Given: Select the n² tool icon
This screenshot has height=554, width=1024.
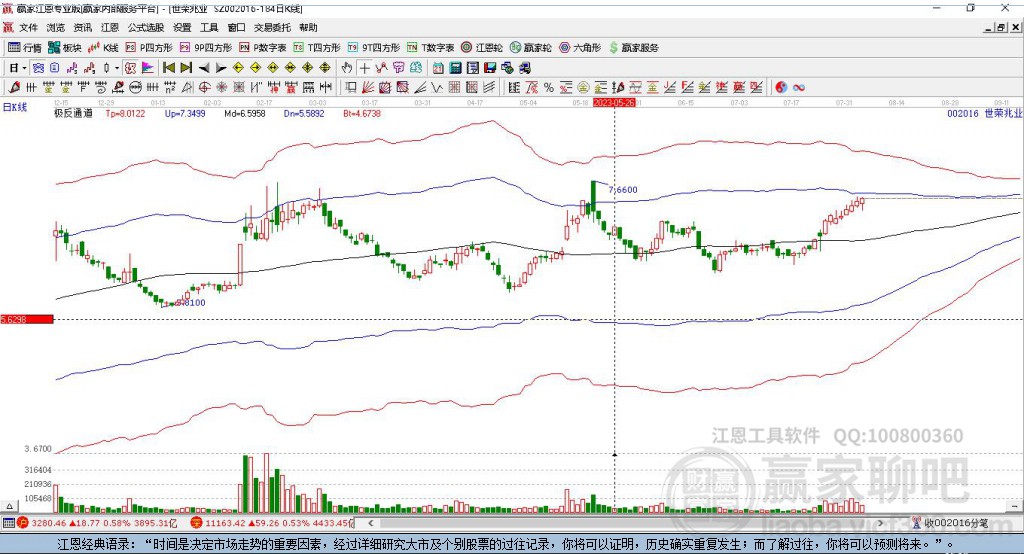Looking at the screenshot, I should [170, 87].
